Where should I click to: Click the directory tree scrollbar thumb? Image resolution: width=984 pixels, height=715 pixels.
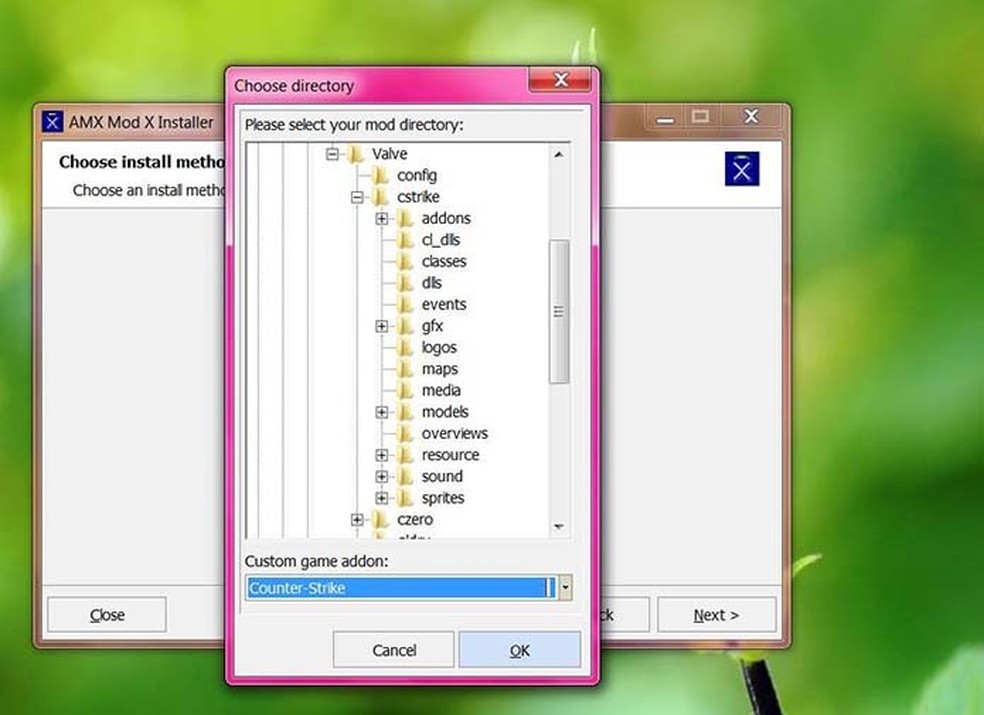559,311
